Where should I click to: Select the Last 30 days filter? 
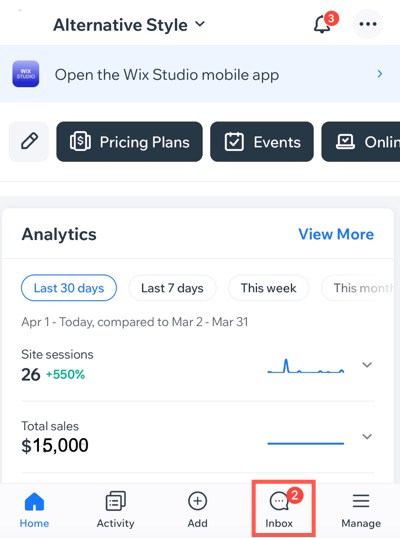click(x=69, y=288)
